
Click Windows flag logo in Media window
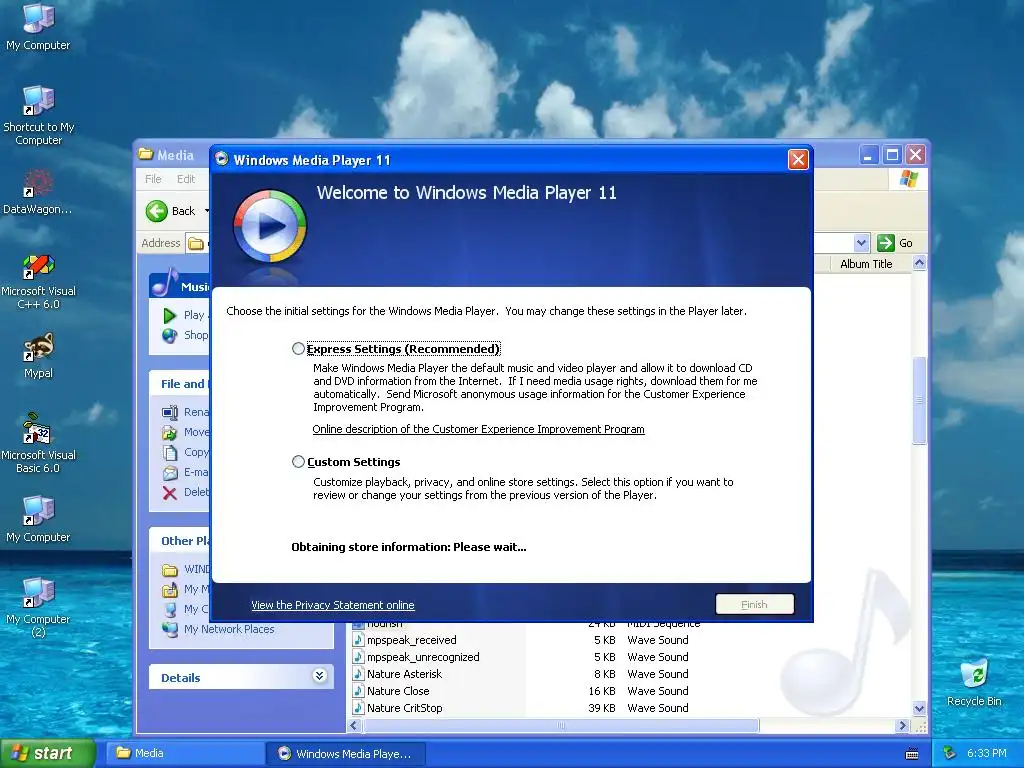[x=908, y=179]
